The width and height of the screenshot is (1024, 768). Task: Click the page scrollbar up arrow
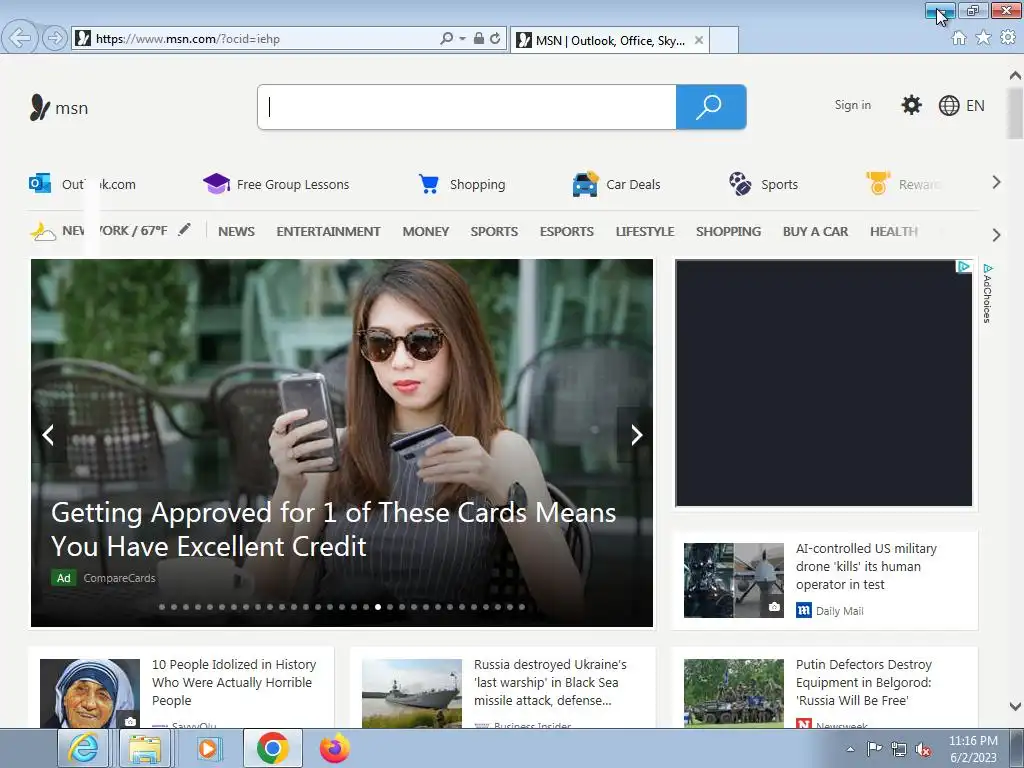[1015, 75]
